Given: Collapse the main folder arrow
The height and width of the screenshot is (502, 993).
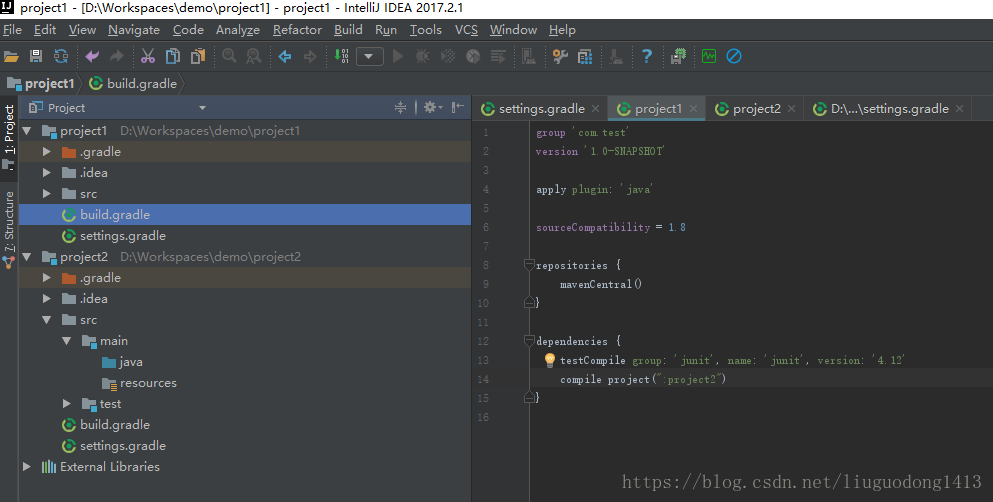Looking at the screenshot, I should point(66,341).
